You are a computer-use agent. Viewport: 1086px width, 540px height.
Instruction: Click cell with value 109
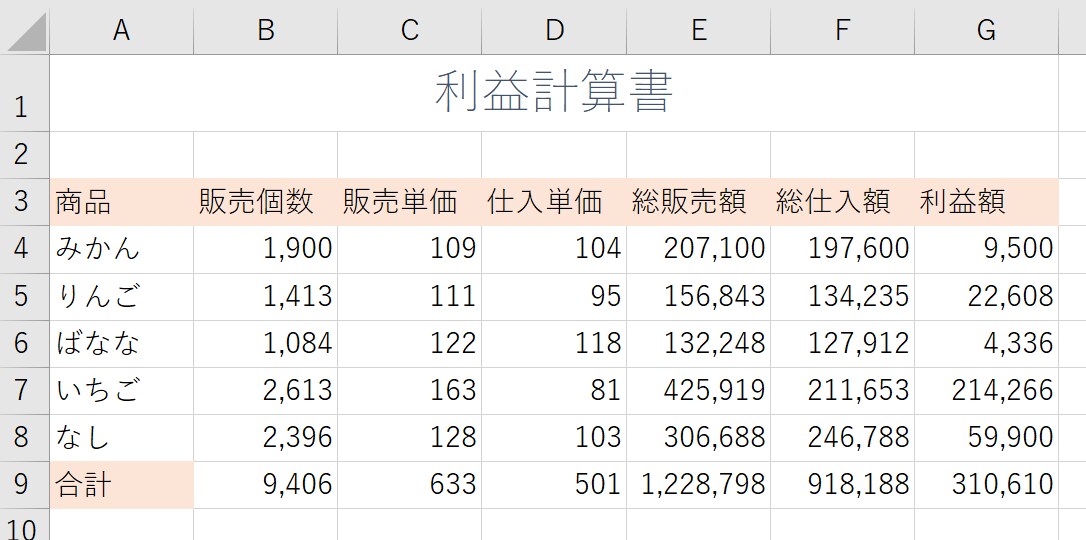coord(410,249)
